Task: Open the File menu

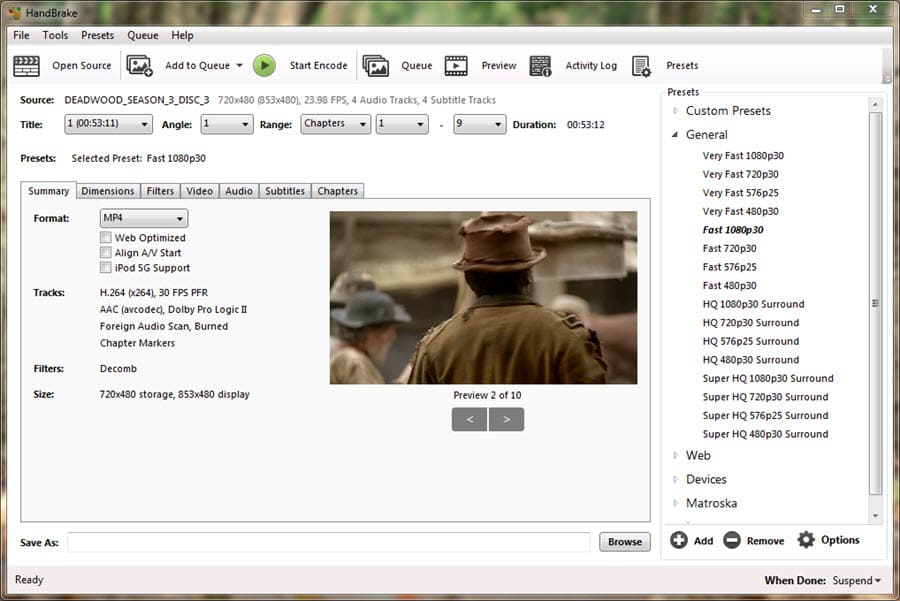Action: (21, 35)
